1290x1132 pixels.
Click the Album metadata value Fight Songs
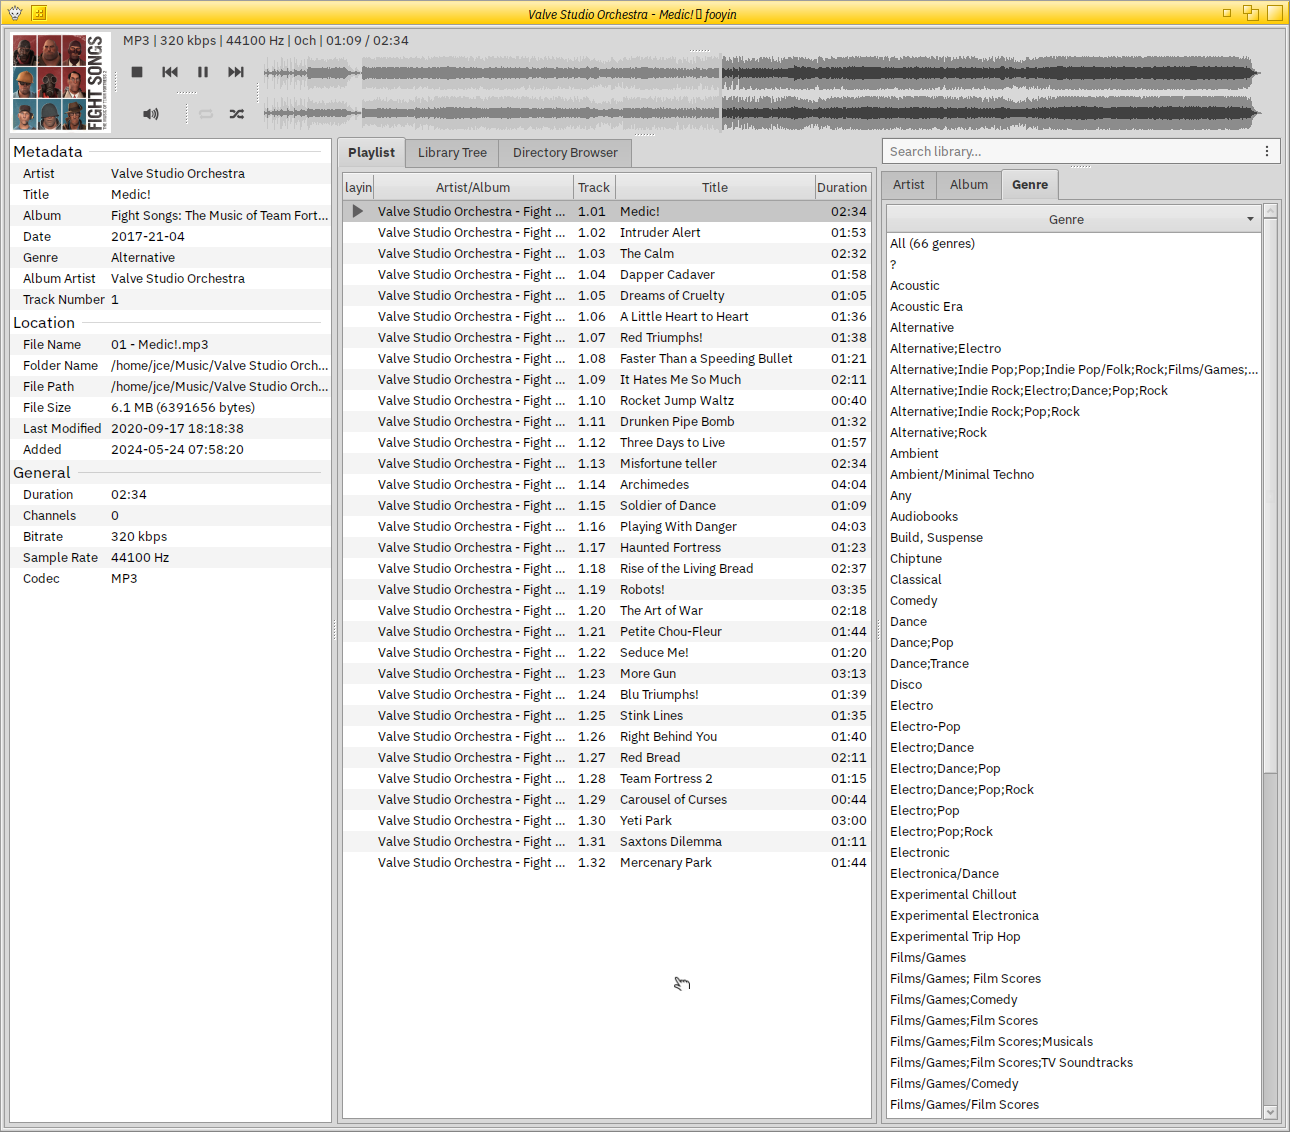[x=219, y=215]
